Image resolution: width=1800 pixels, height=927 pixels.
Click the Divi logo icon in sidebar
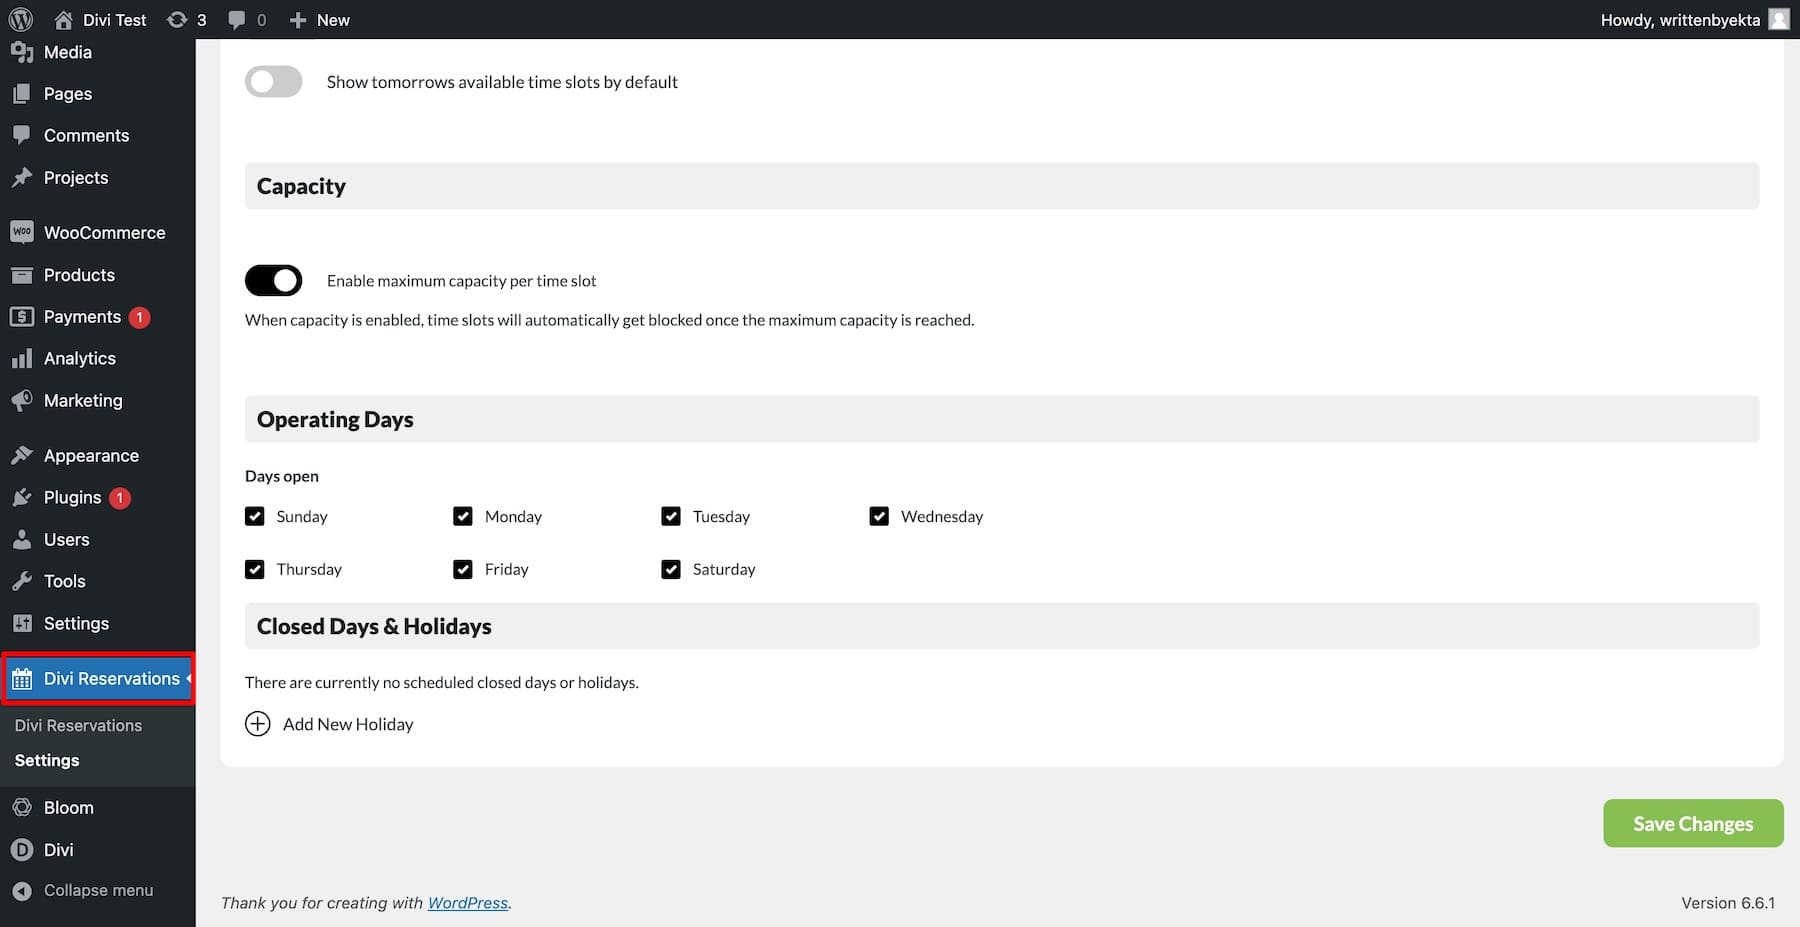[x=22, y=849]
